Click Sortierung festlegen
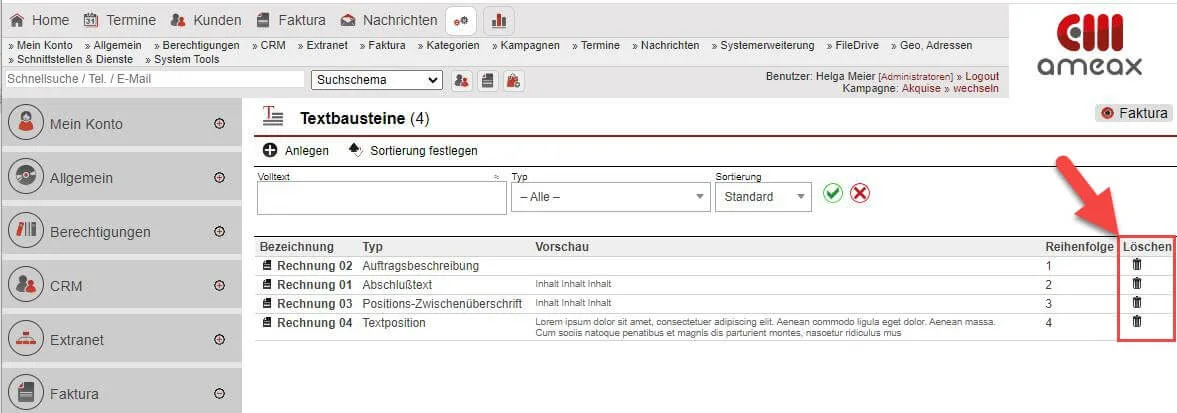The height and width of the screenshot is (413, 1177). [423, 151]
